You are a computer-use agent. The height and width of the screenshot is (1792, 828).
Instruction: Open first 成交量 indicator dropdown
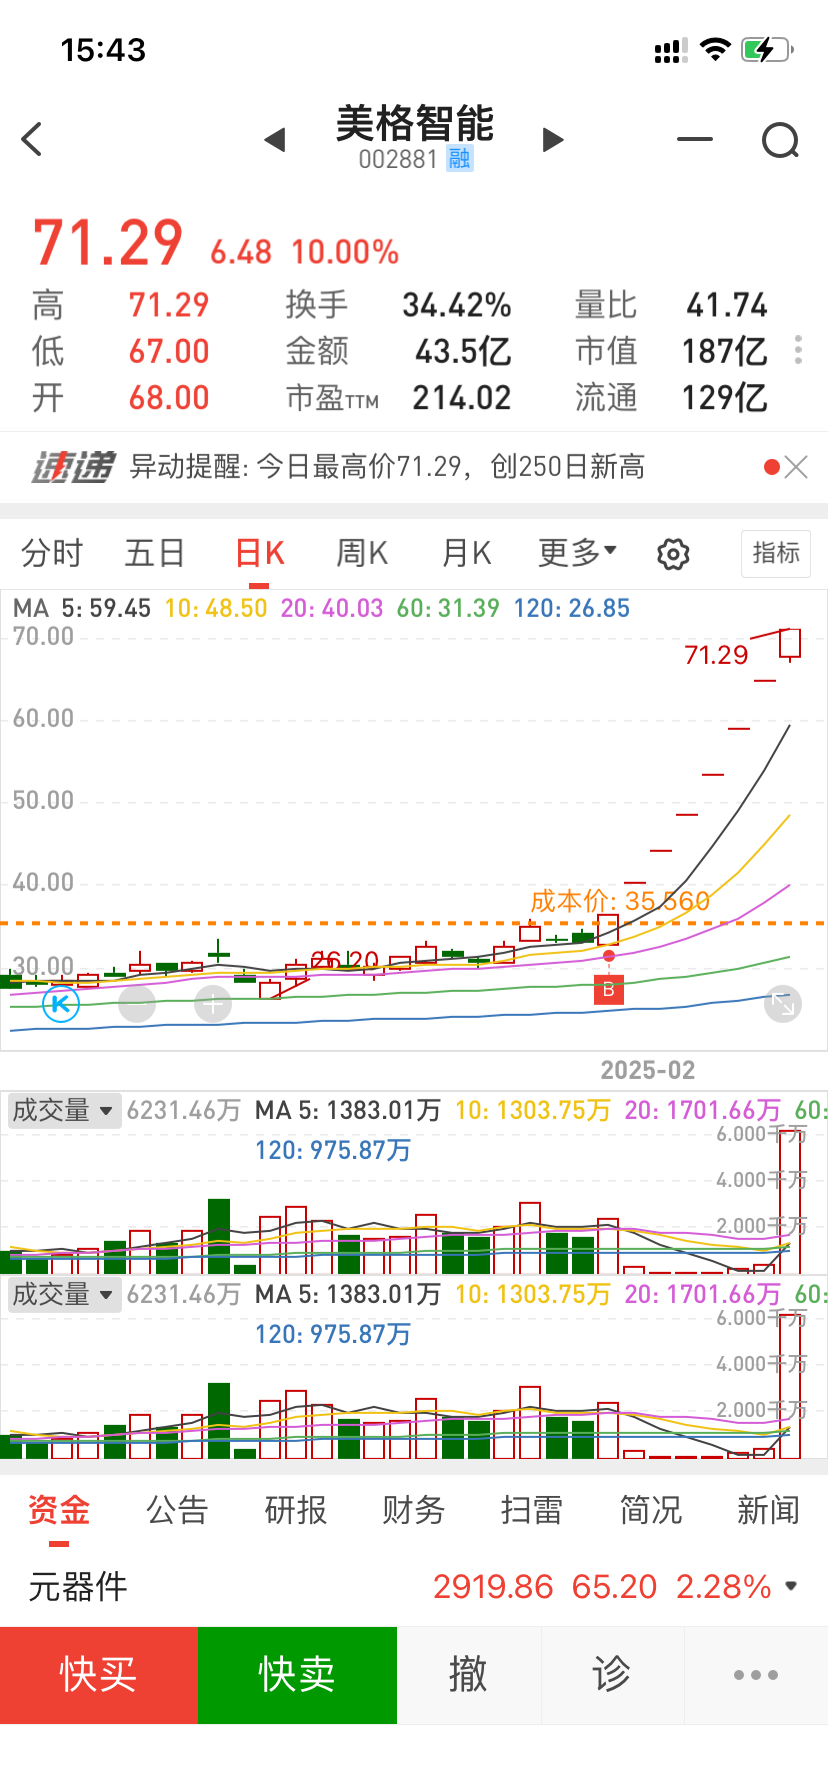coord(64,1110)
